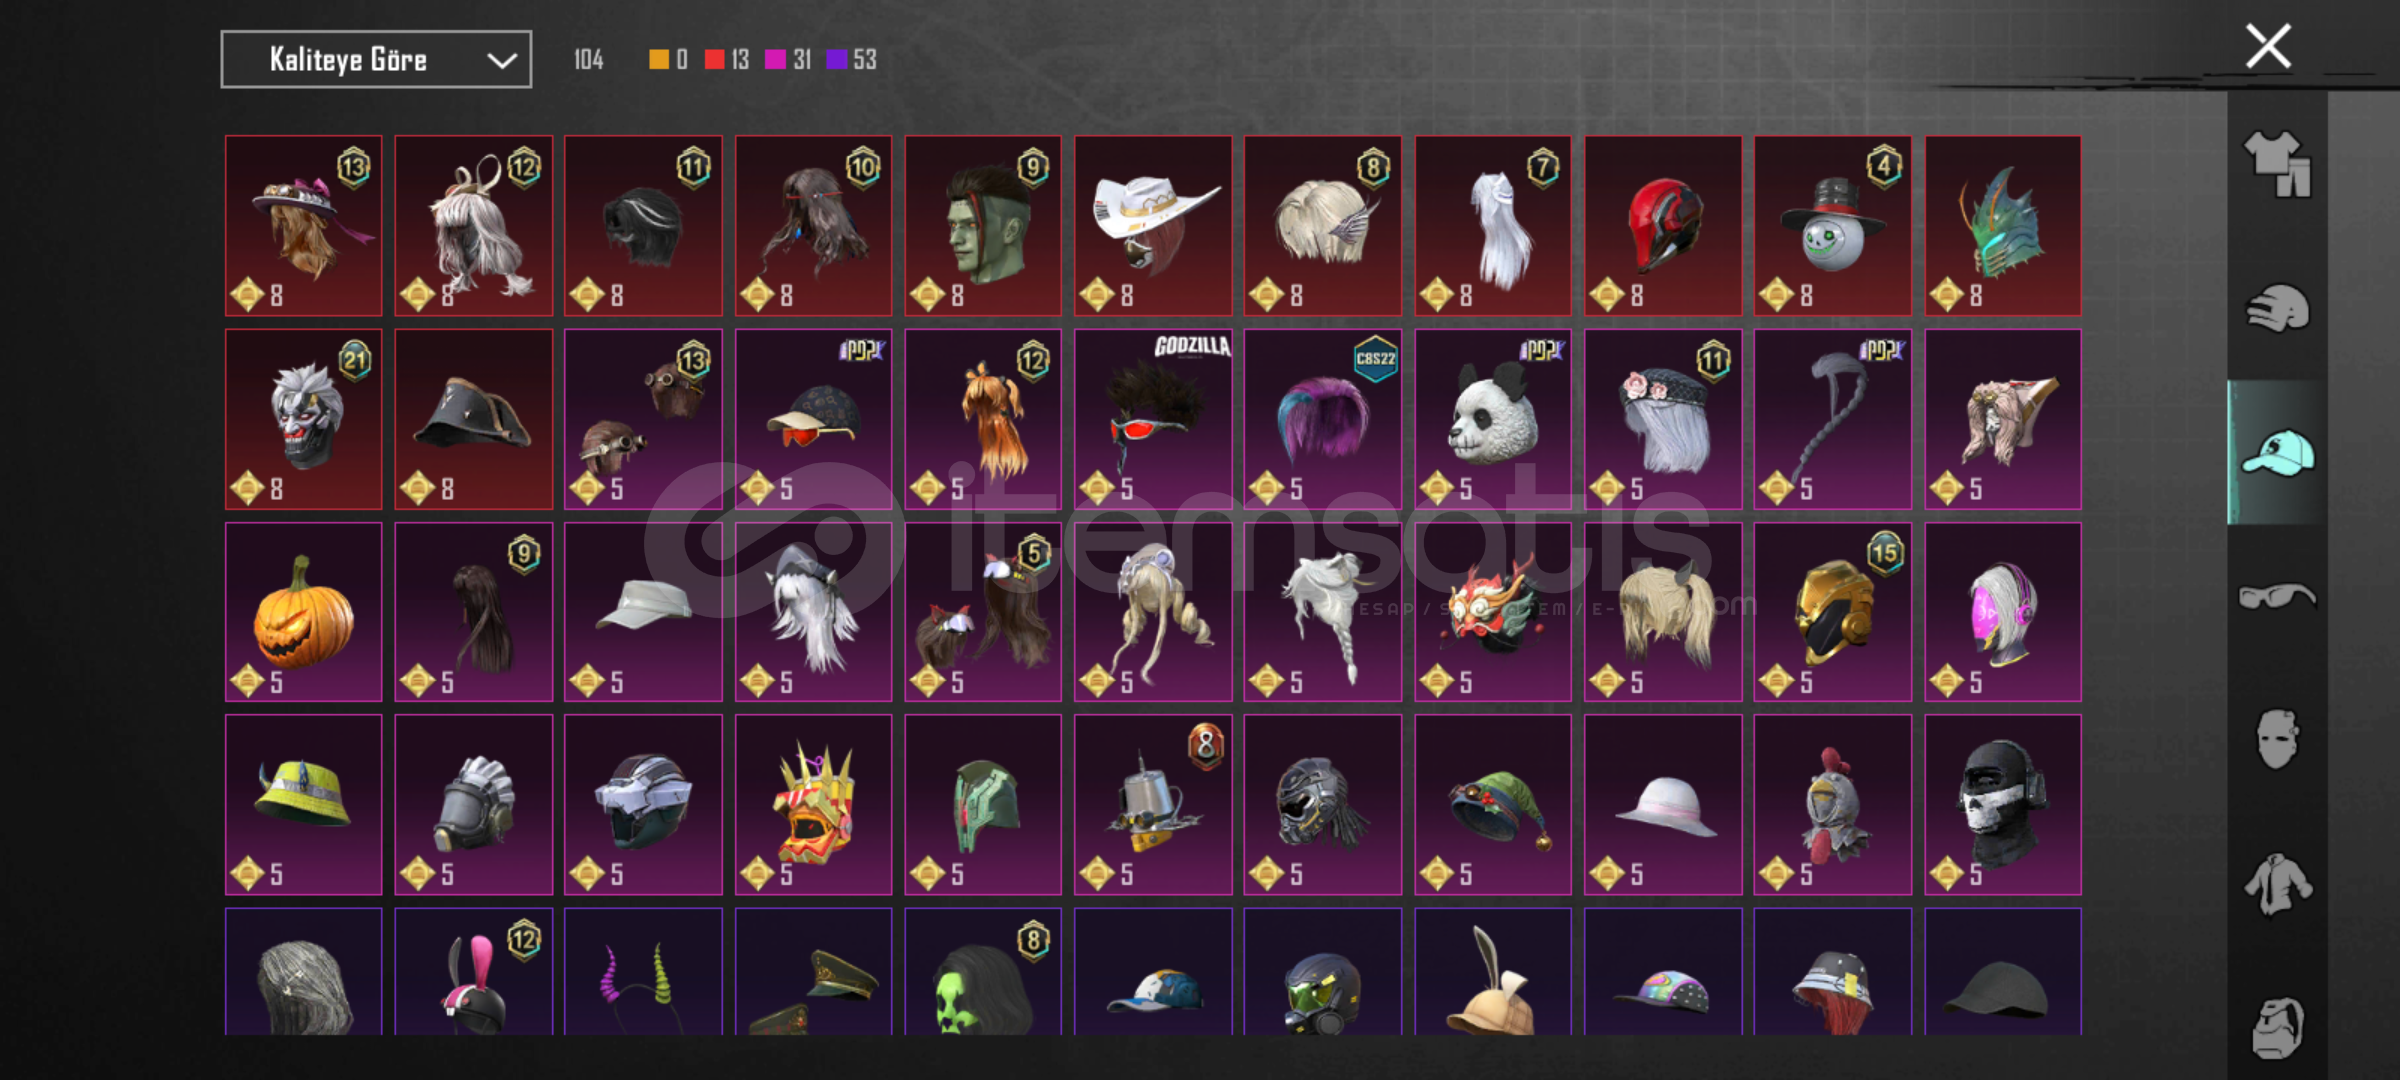Image resolution: width=2400 pixels, height=1080 pixels.
Task: Open the outfits category shirt icon
Action: (2277, 164)
